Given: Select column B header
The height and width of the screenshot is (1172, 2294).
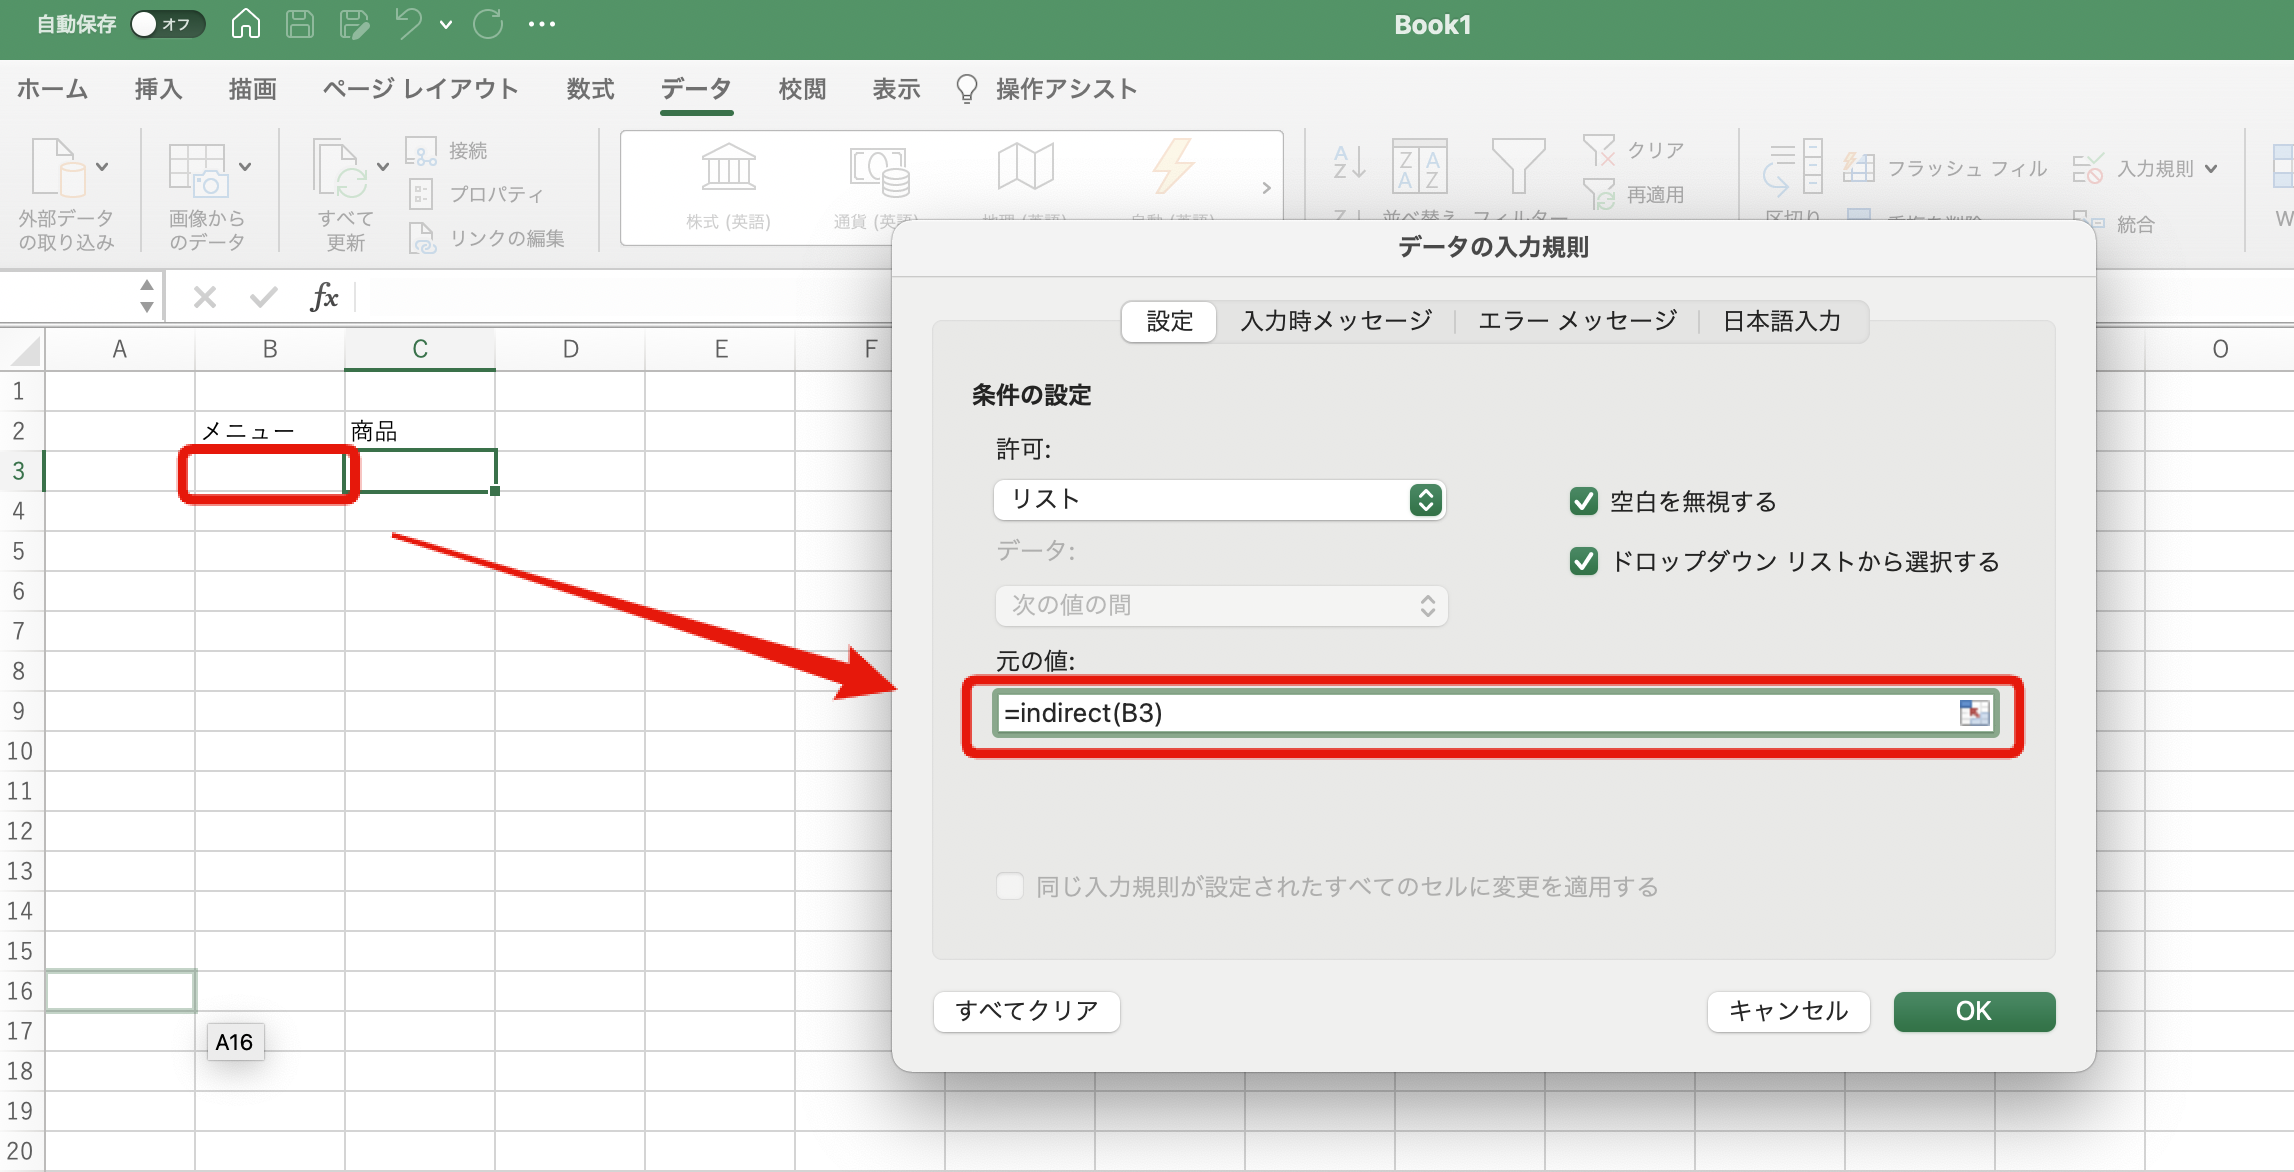Looking at the screenshot, I should click(270, 350).
